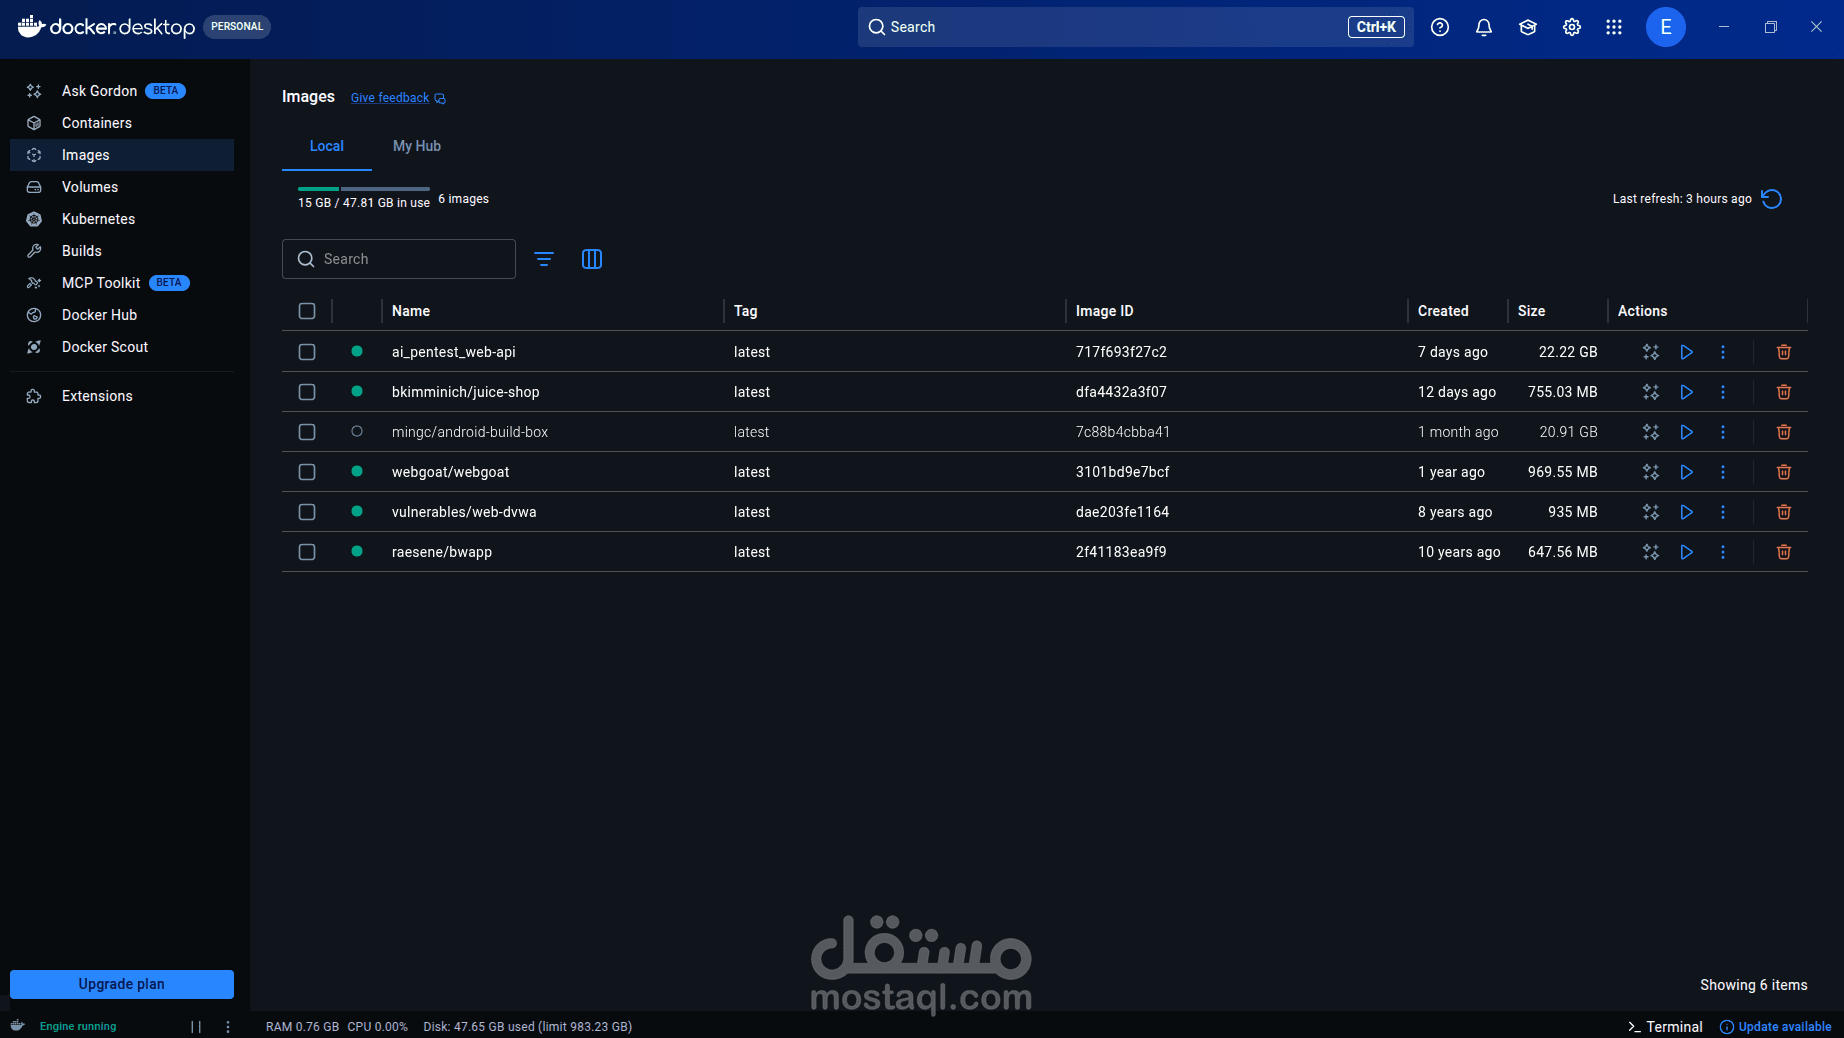Viewport: 1844px width, 1038px height.
Task: Run the bkimminich/juice-shop image
Action: point(1687,392)
